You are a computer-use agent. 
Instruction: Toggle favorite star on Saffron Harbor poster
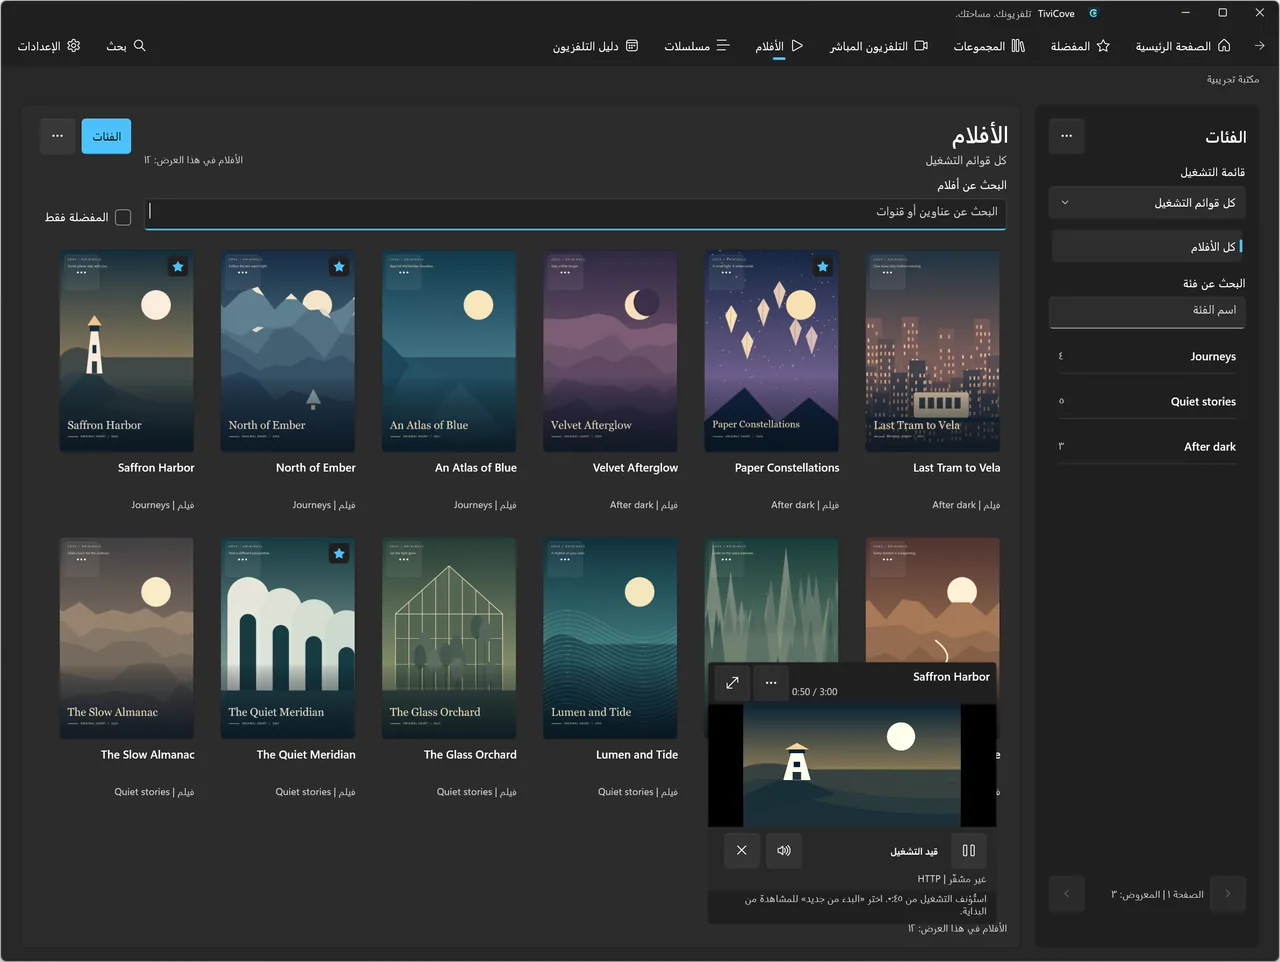[178, 267]
